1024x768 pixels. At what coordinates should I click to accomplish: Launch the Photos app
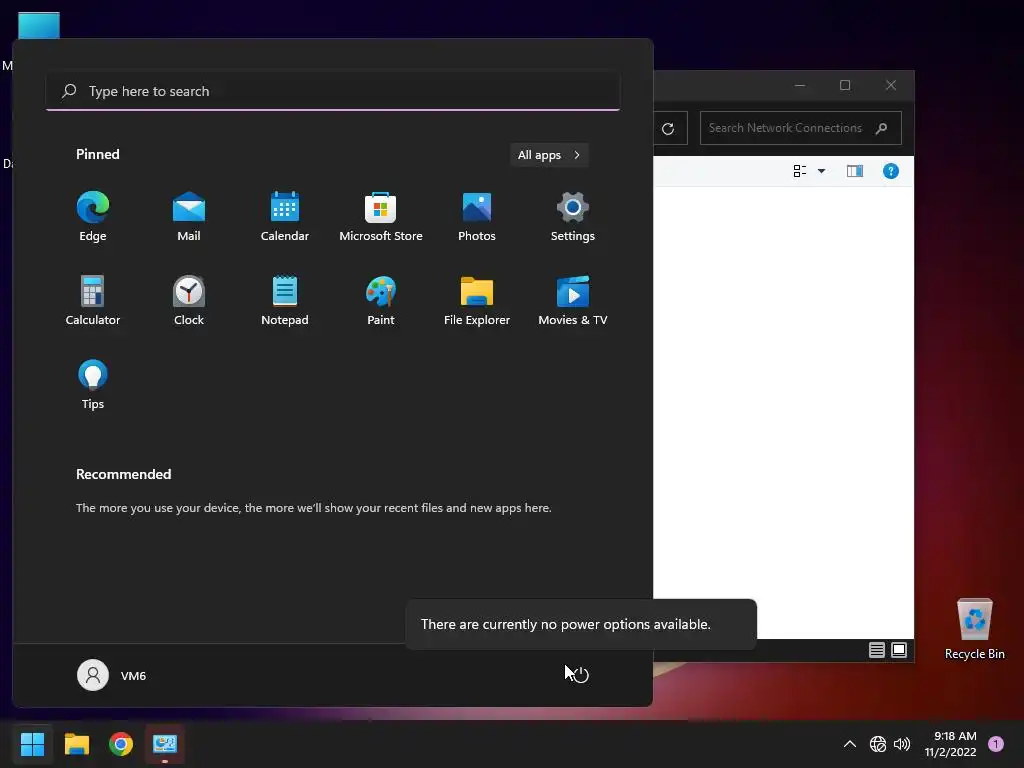477,217
